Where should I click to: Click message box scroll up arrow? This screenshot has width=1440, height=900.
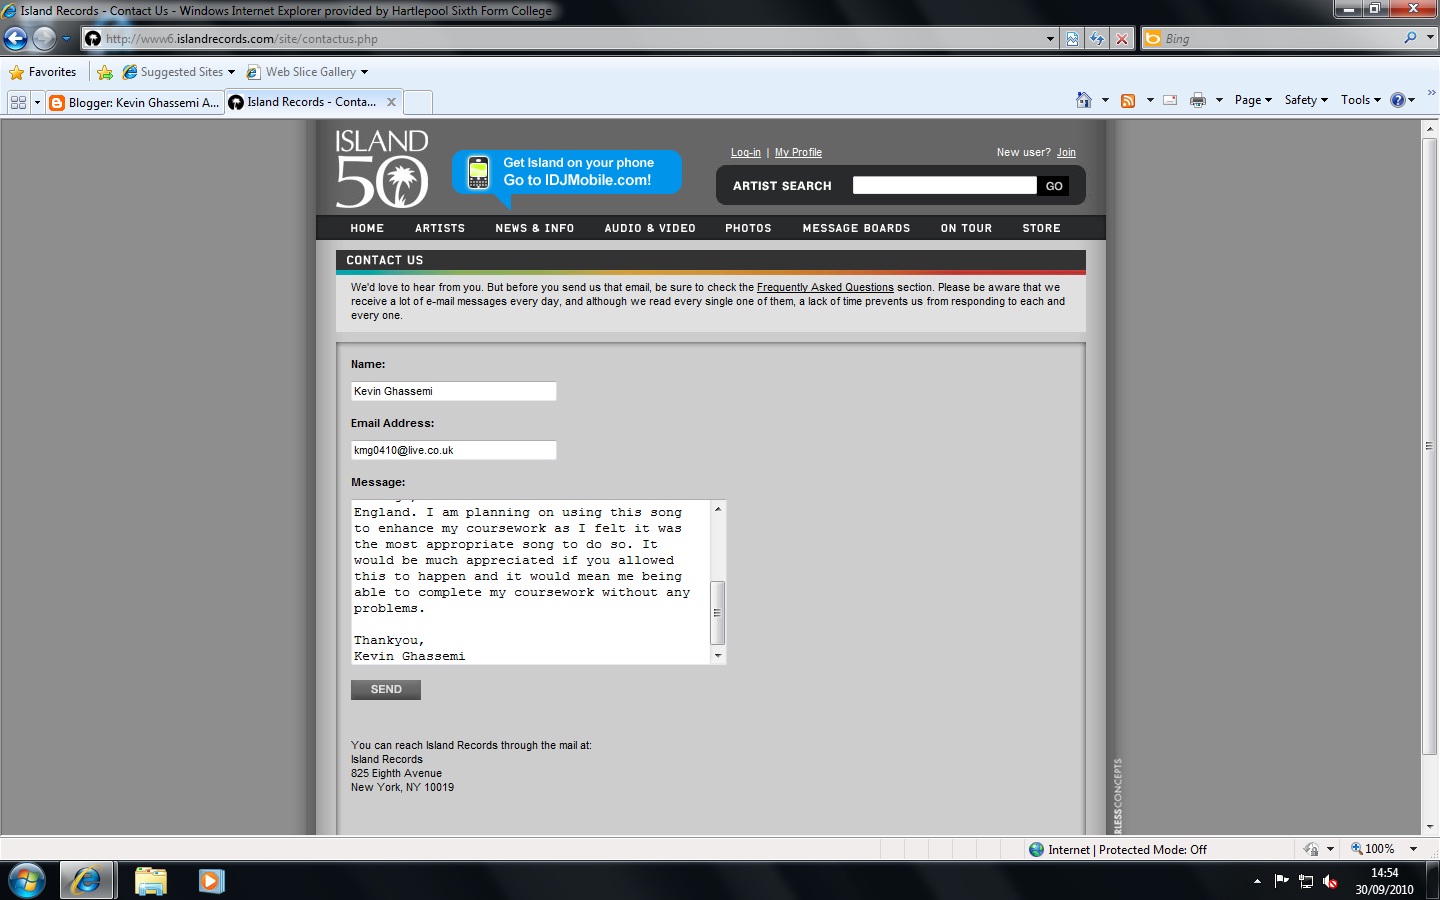(718, 509)
